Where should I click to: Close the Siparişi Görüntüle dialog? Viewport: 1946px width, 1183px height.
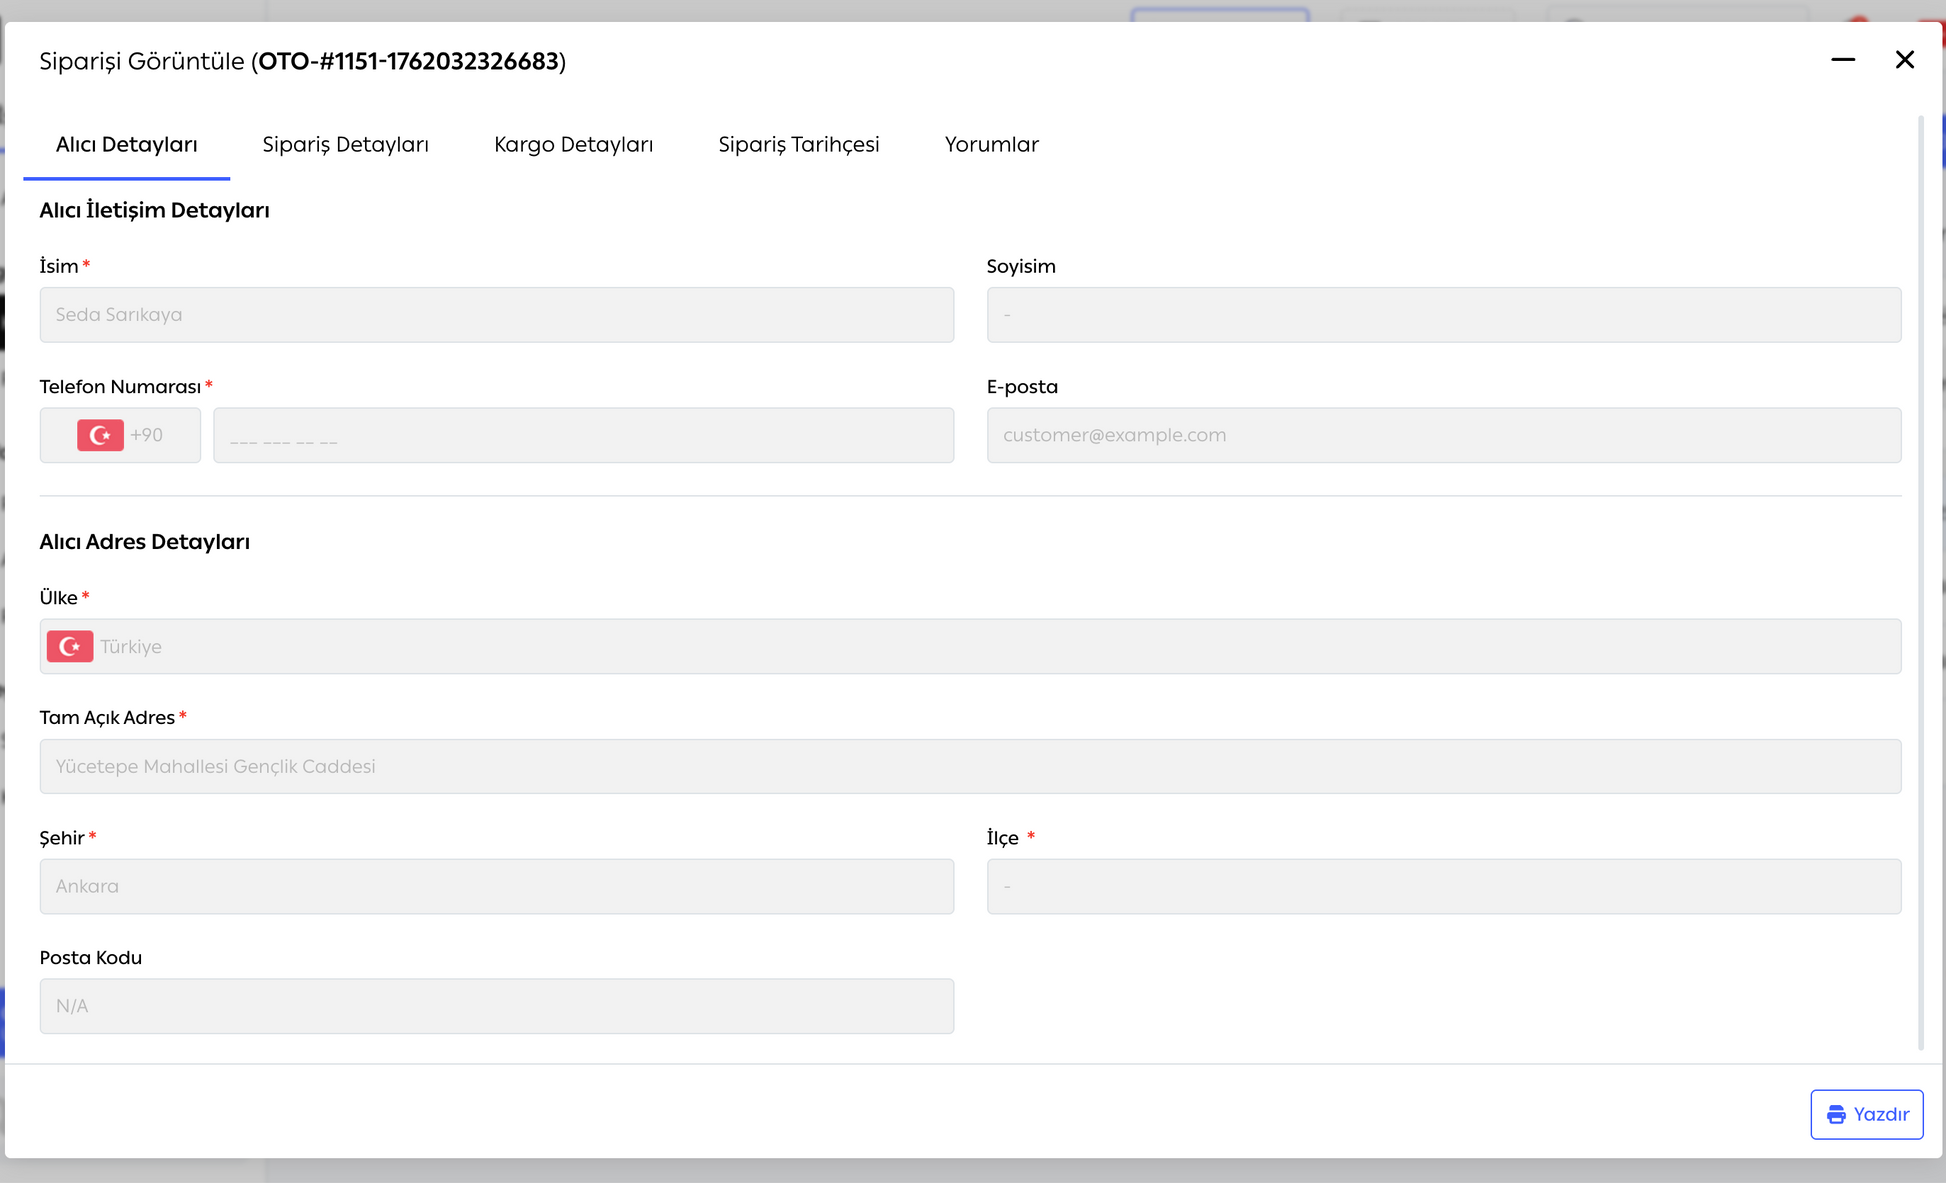pos(1904,60)
